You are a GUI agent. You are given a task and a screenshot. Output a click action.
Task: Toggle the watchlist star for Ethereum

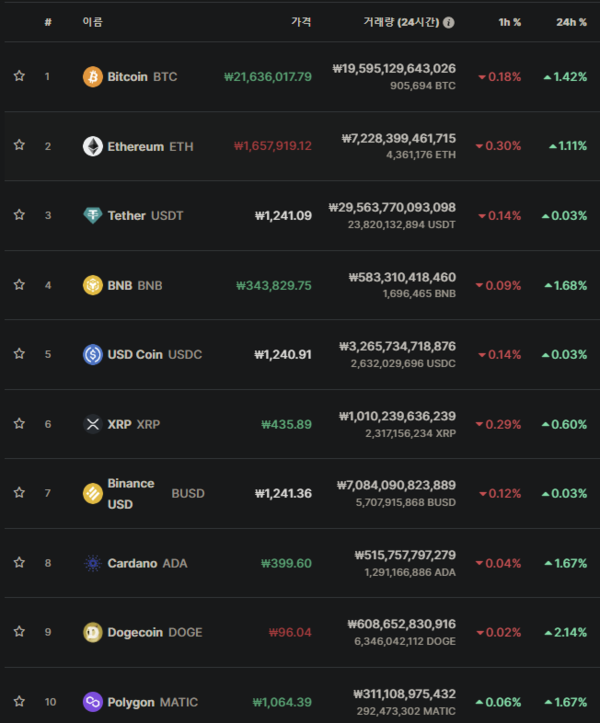19,146
